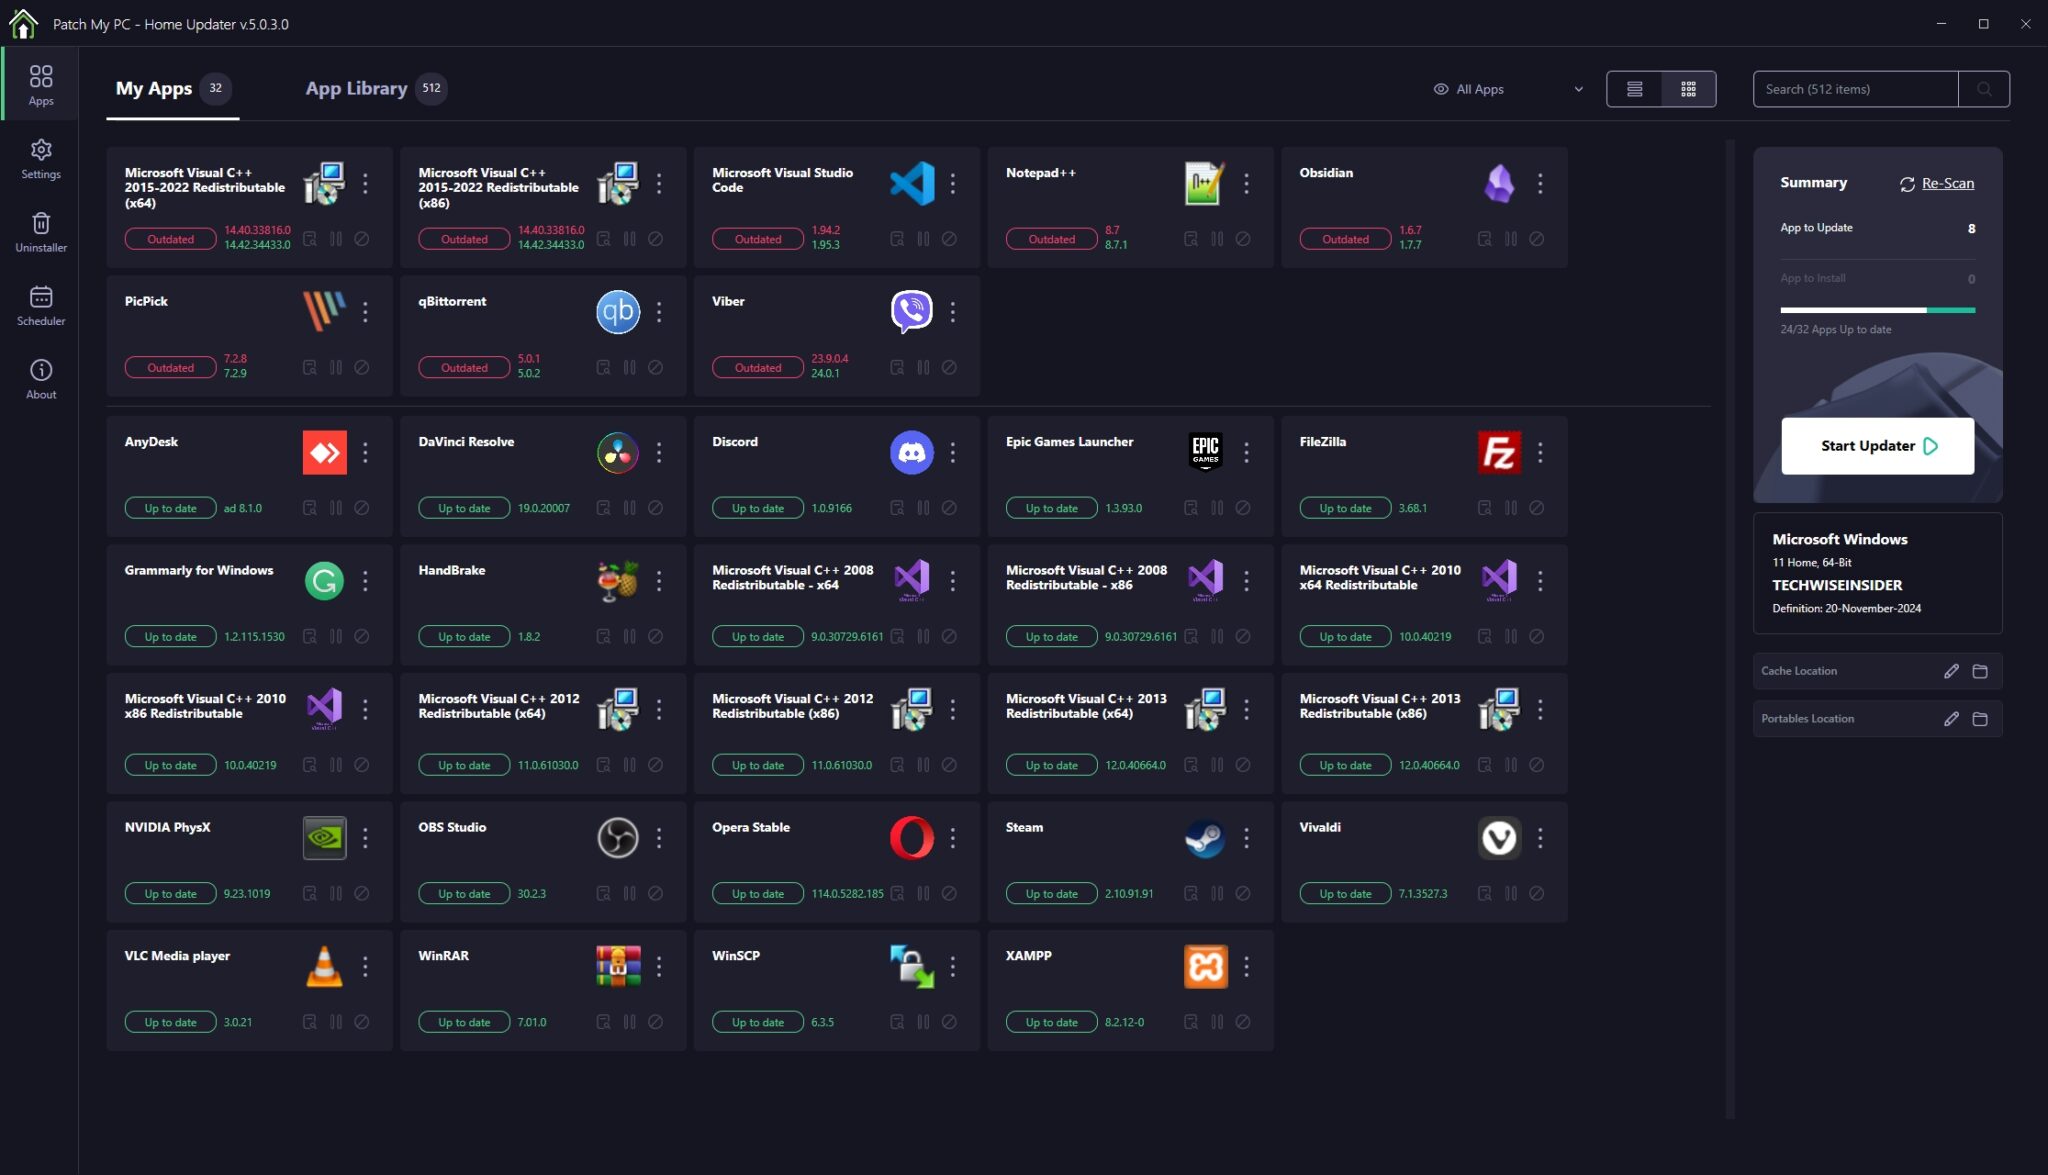
Task: Click the Start Updater button
Action: (x=1877, y=446)
